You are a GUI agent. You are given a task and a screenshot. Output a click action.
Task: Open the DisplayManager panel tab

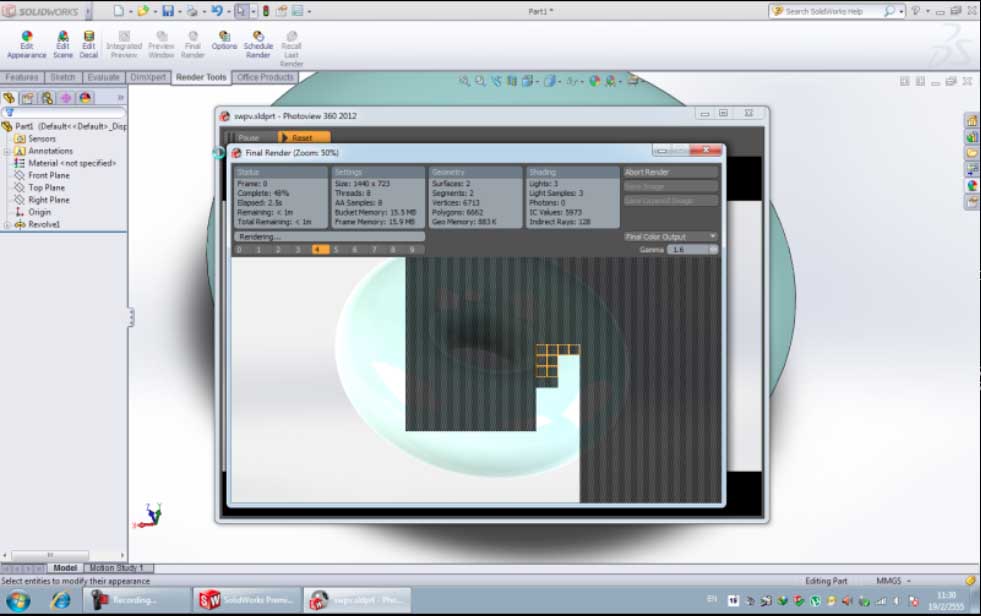(85, 98)
